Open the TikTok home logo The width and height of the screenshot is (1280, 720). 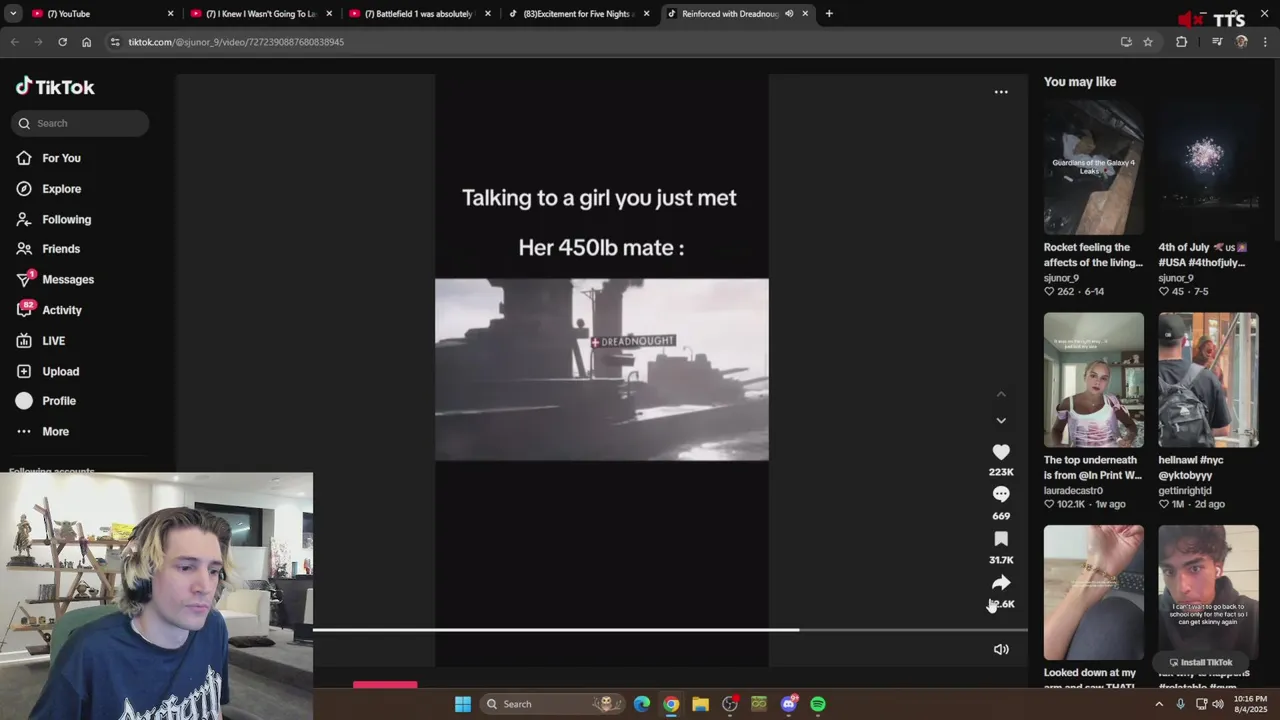55,87
